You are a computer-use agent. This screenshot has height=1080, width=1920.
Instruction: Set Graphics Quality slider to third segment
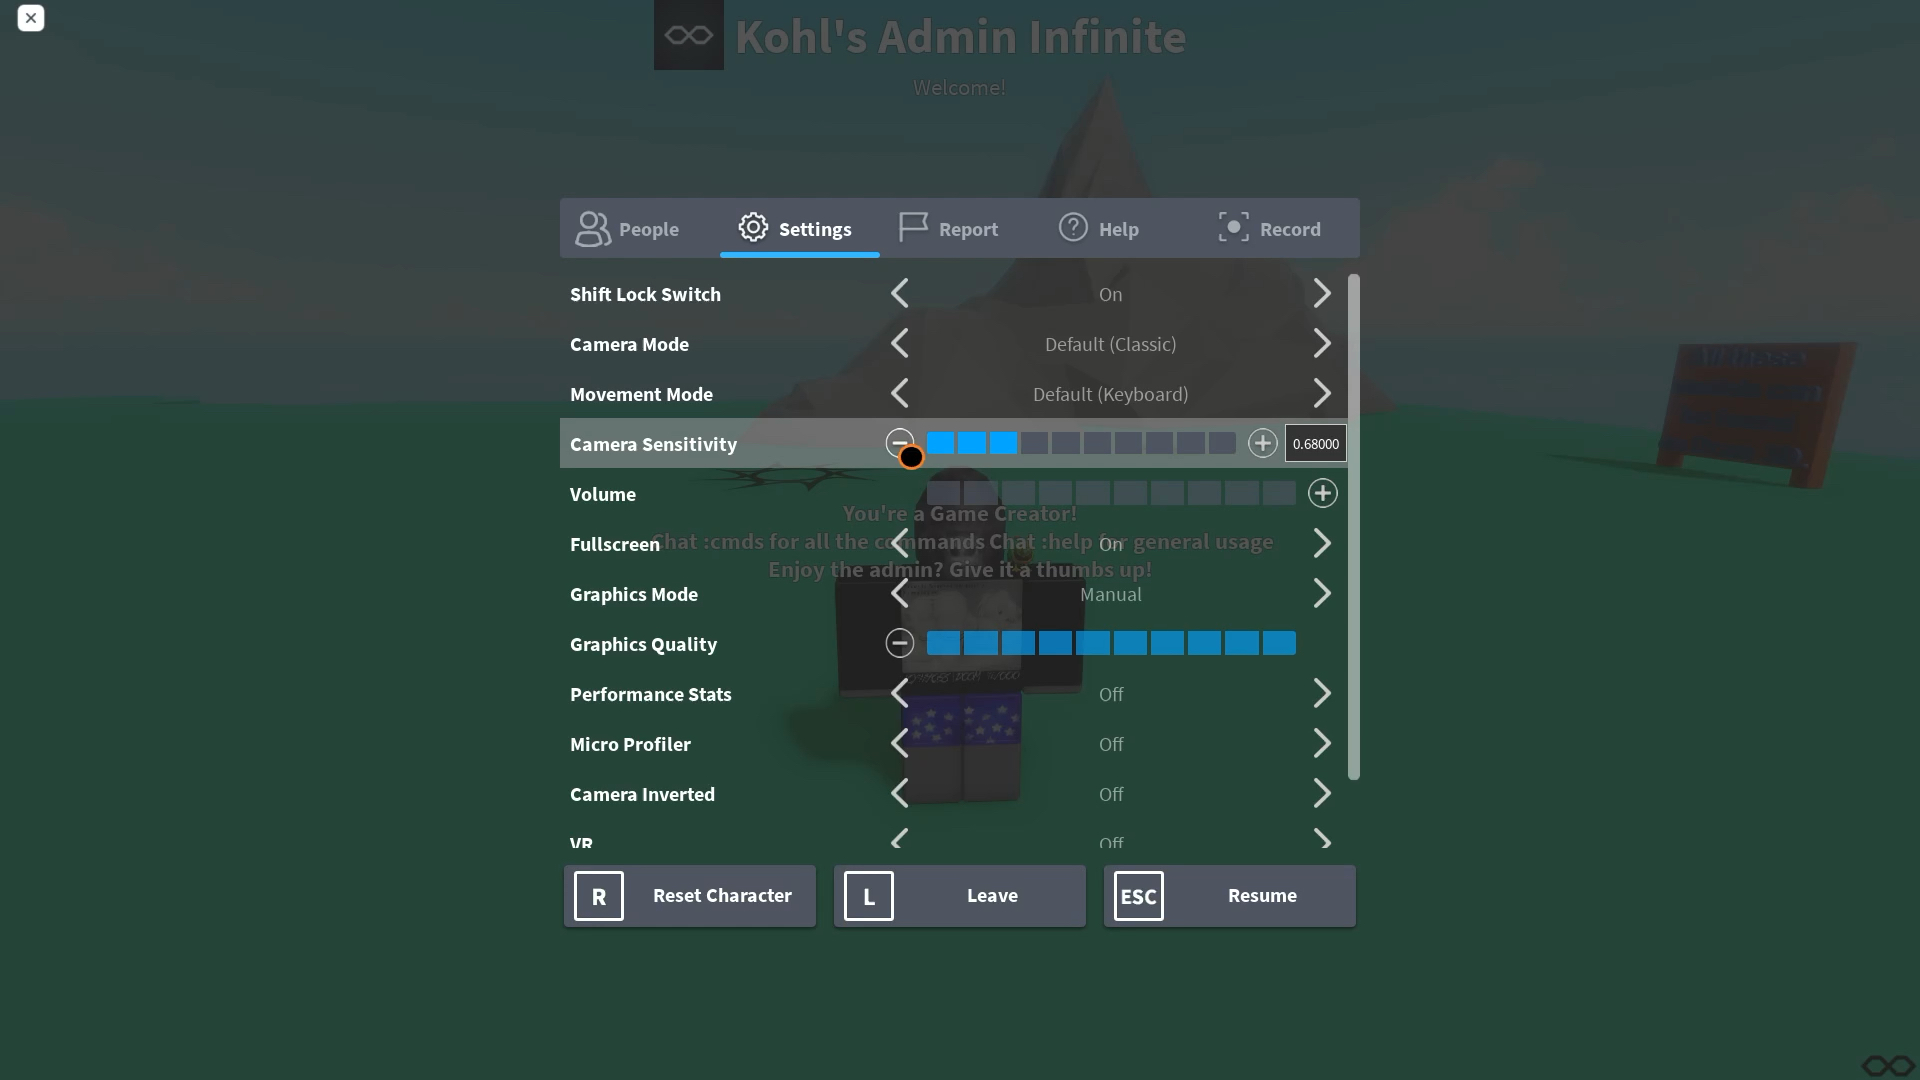point(1018,643)
